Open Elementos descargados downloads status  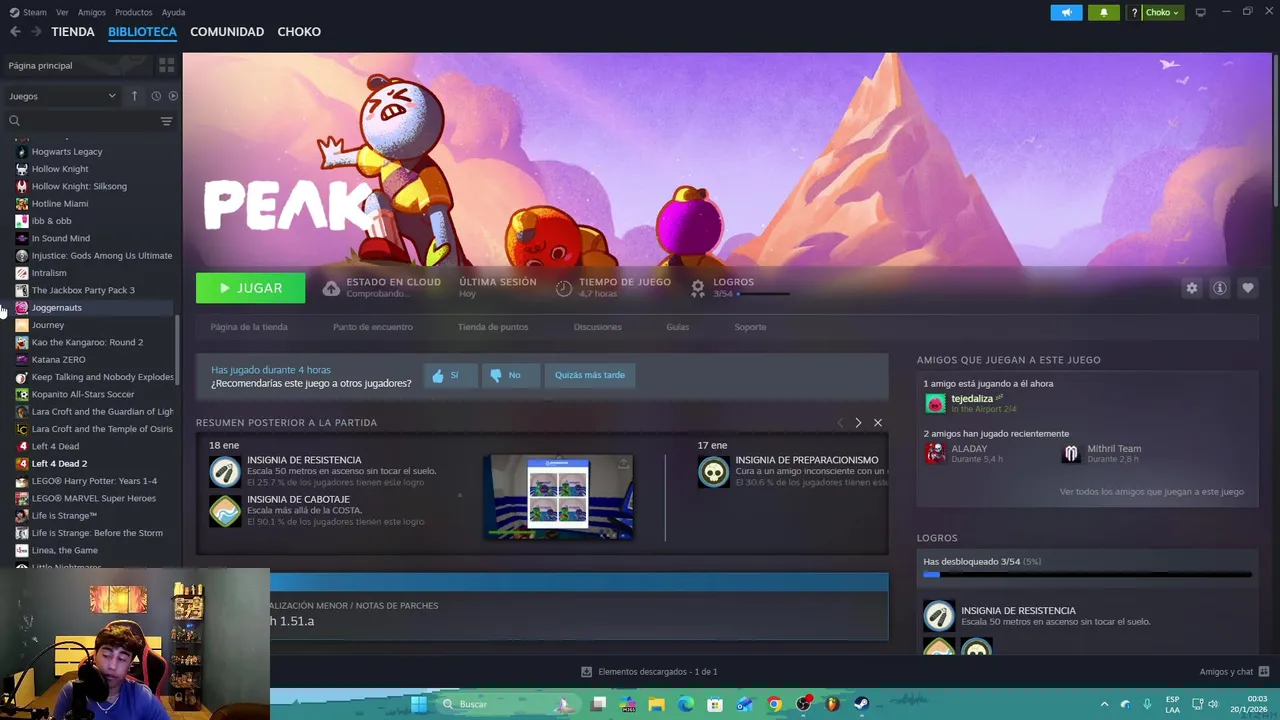649,671
